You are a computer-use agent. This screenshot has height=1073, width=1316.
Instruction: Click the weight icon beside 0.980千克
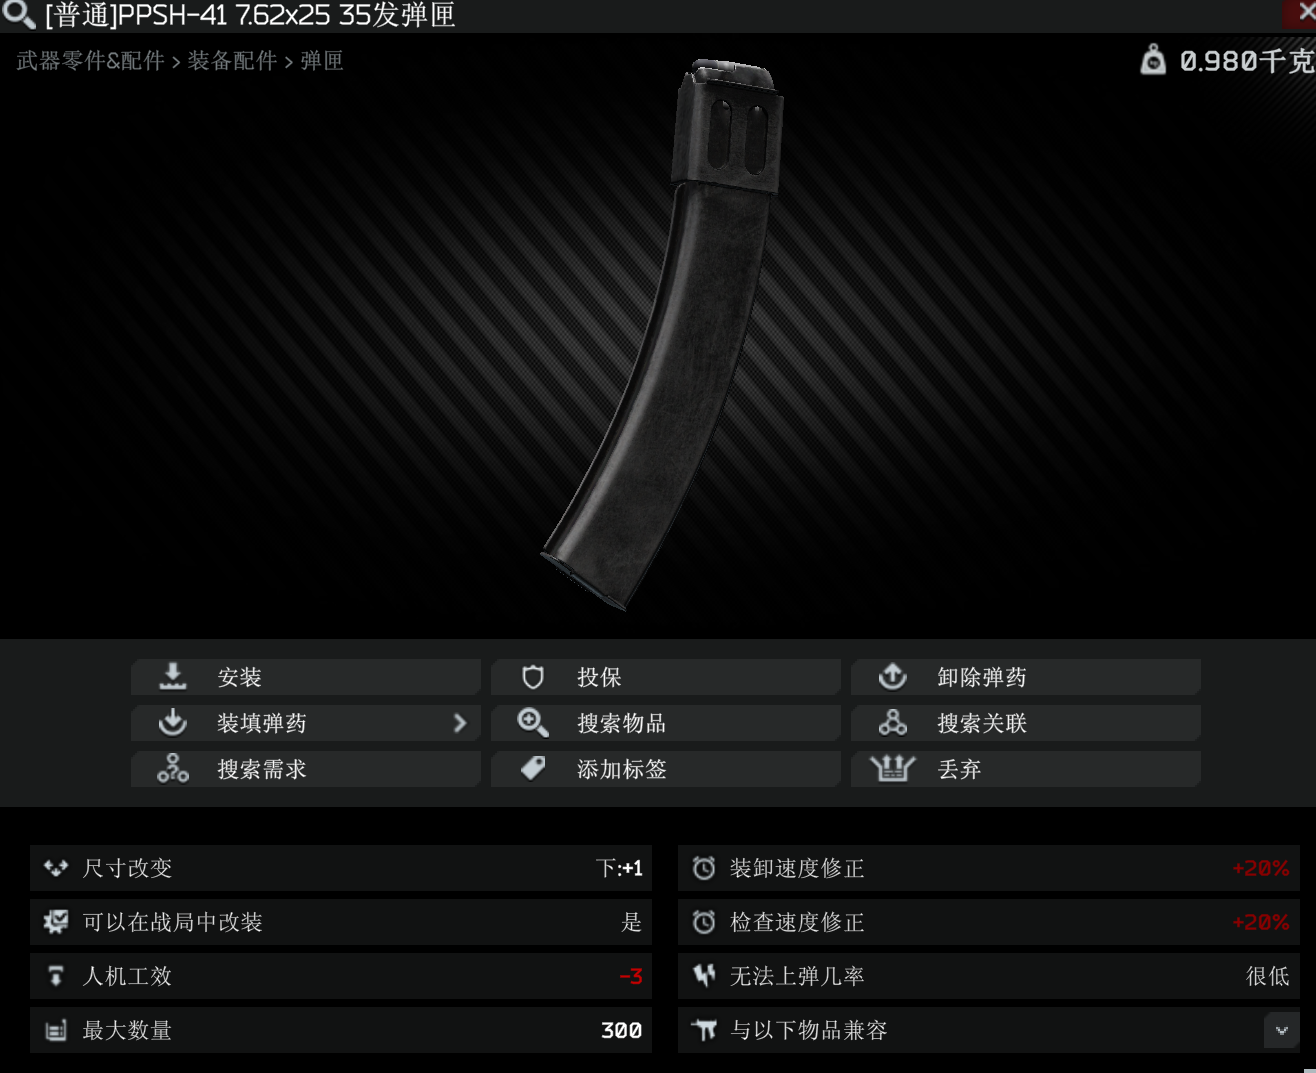[1153, 60]
